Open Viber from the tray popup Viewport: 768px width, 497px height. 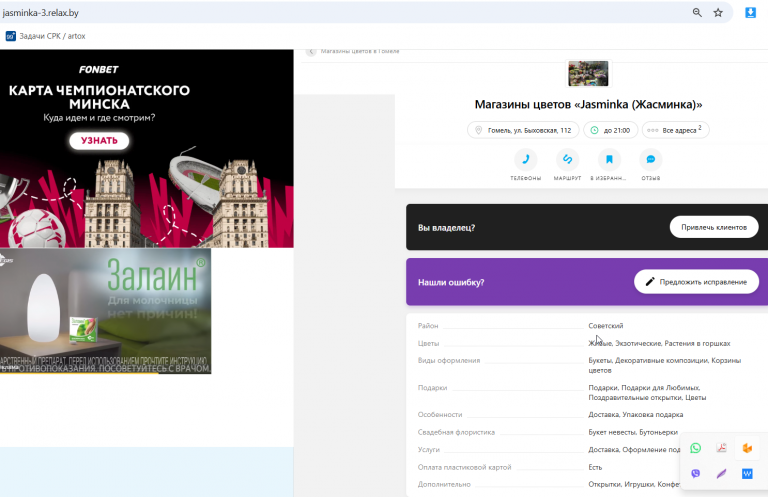[696, 473]
